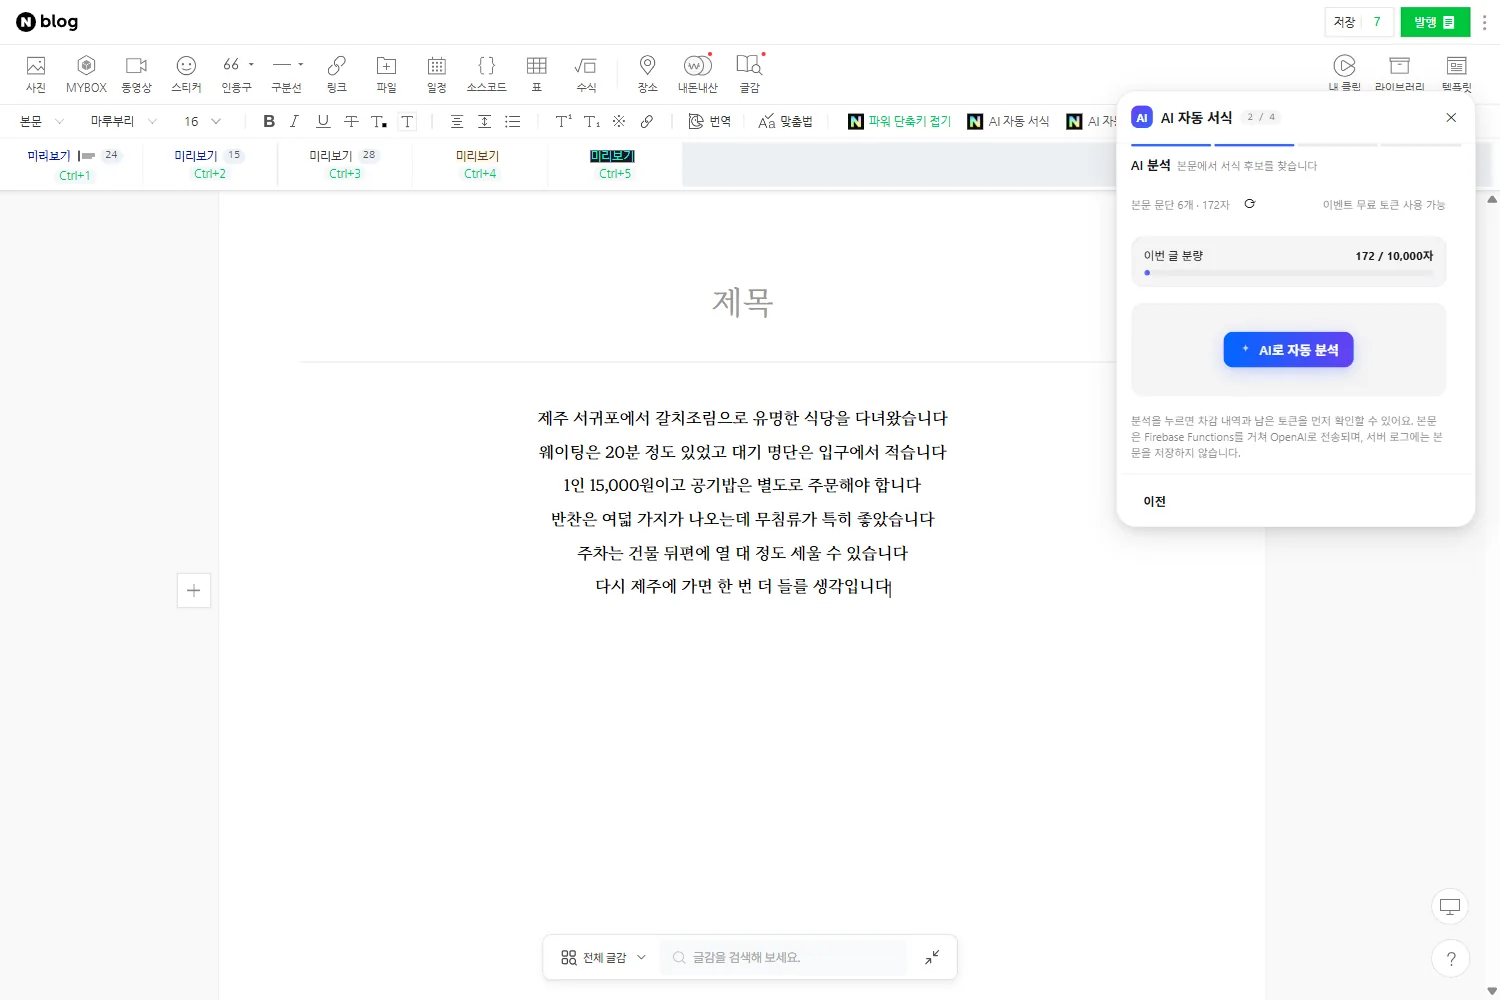This screenshot has height=1000, width=1500.
Task: Open the 본문 paragraph style dropdown
Action: pyautogui.click(x=42, y=121)
